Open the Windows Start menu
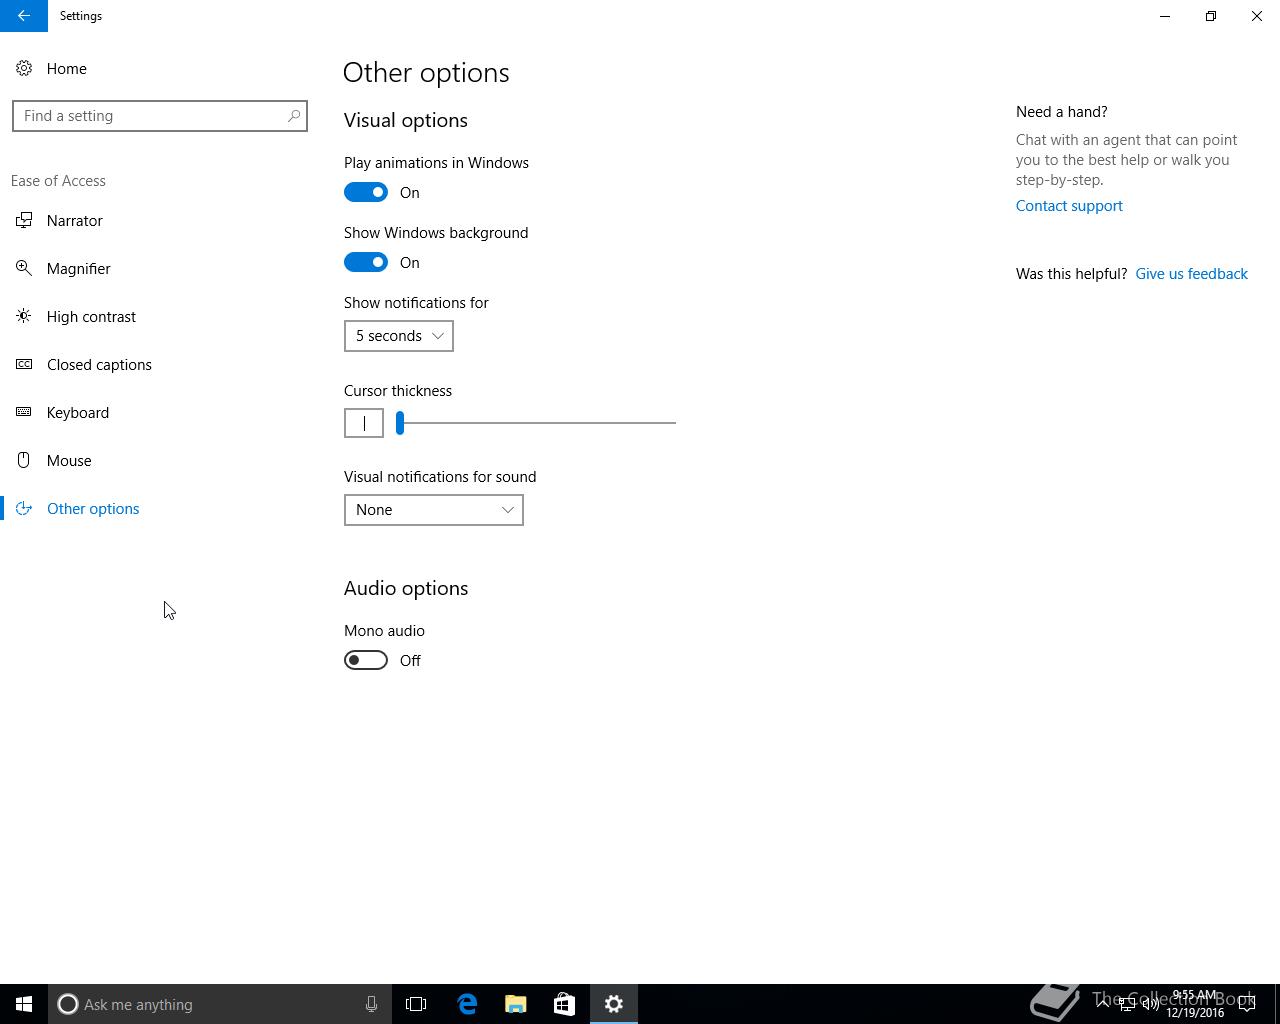The width and height of the screenshot is (1280, 1024). point(24,1004)
